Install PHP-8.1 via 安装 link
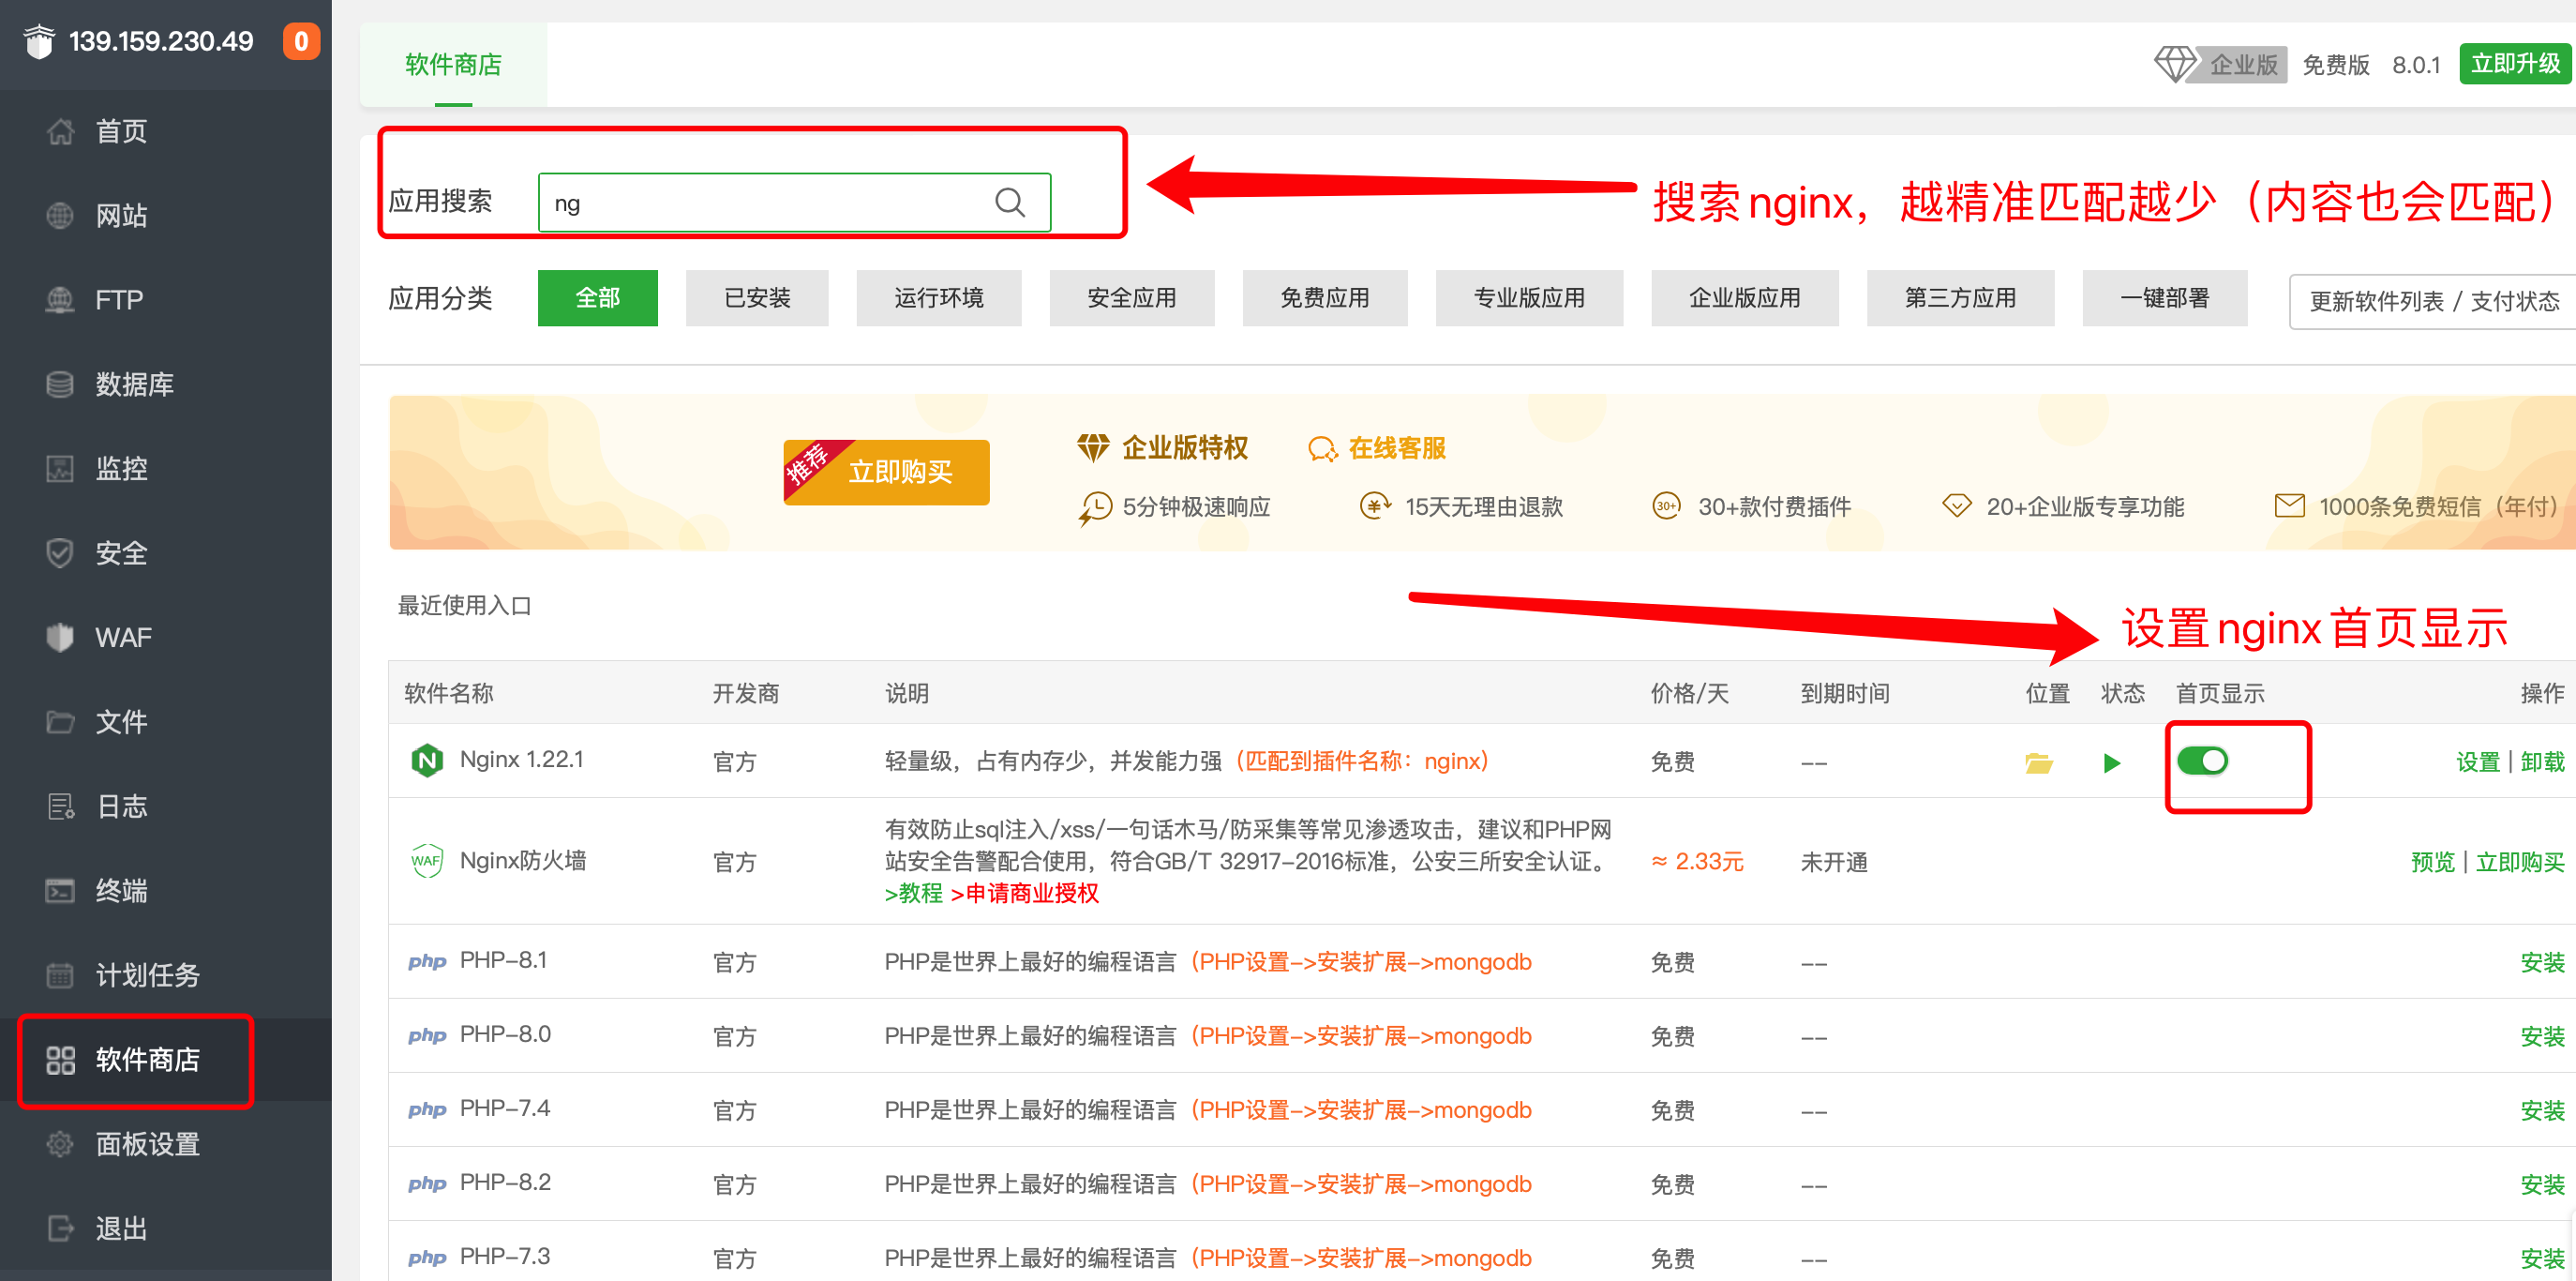This screenshot has height=1281, width=2576. 2542,962
